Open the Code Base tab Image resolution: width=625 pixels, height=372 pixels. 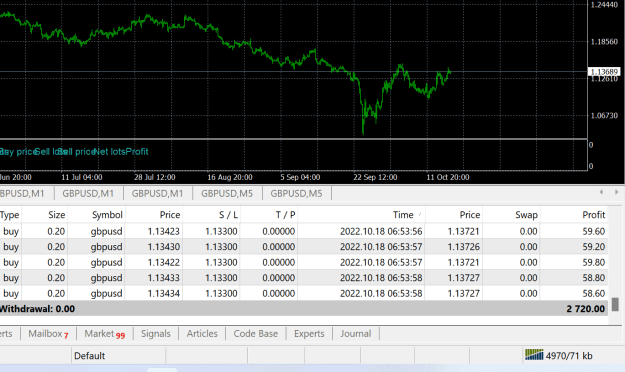coord(256,334)
